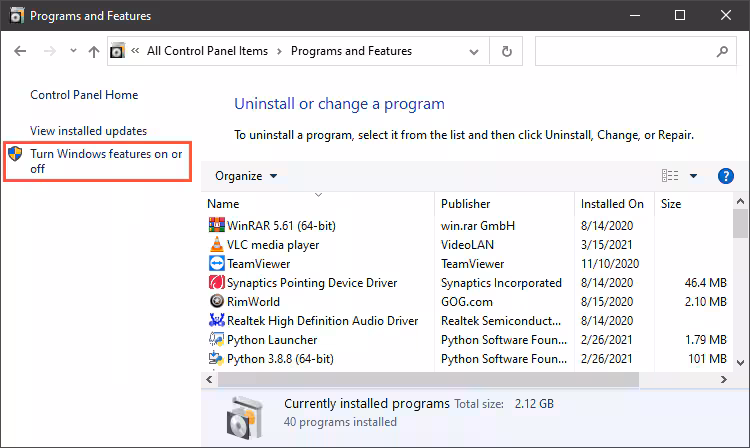Sort list by Name column header

point(224,204)
